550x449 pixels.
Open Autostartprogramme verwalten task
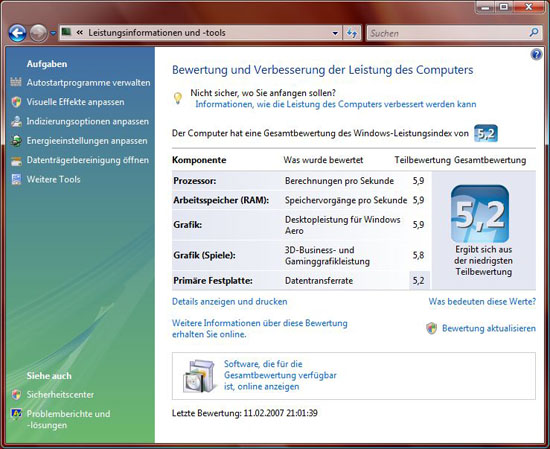click(x=88, y=83)
